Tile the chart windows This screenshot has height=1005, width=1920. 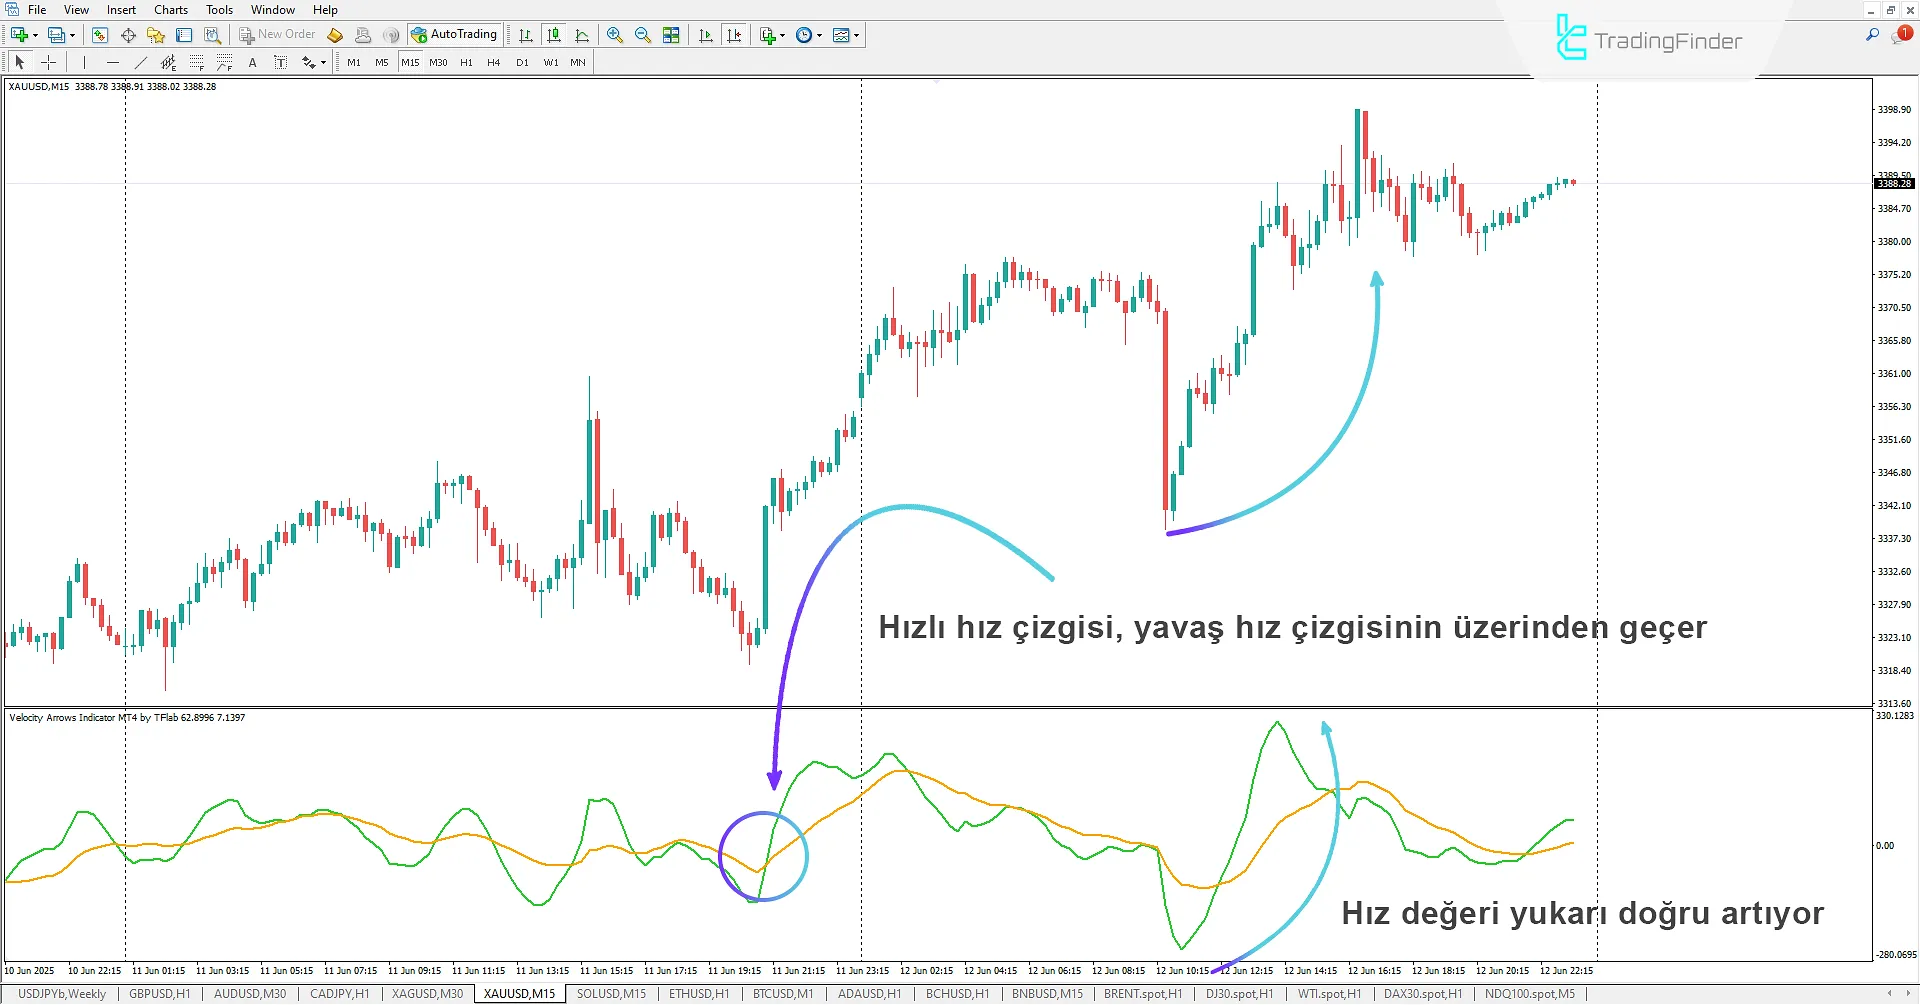click(x=671, y=35)
